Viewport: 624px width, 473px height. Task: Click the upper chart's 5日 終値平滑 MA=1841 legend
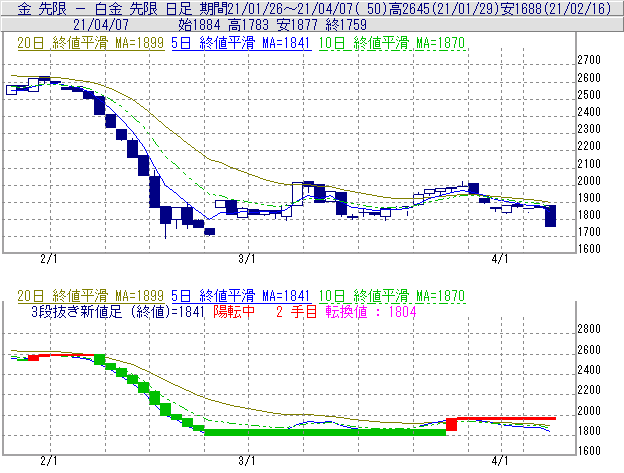[241, 43]
